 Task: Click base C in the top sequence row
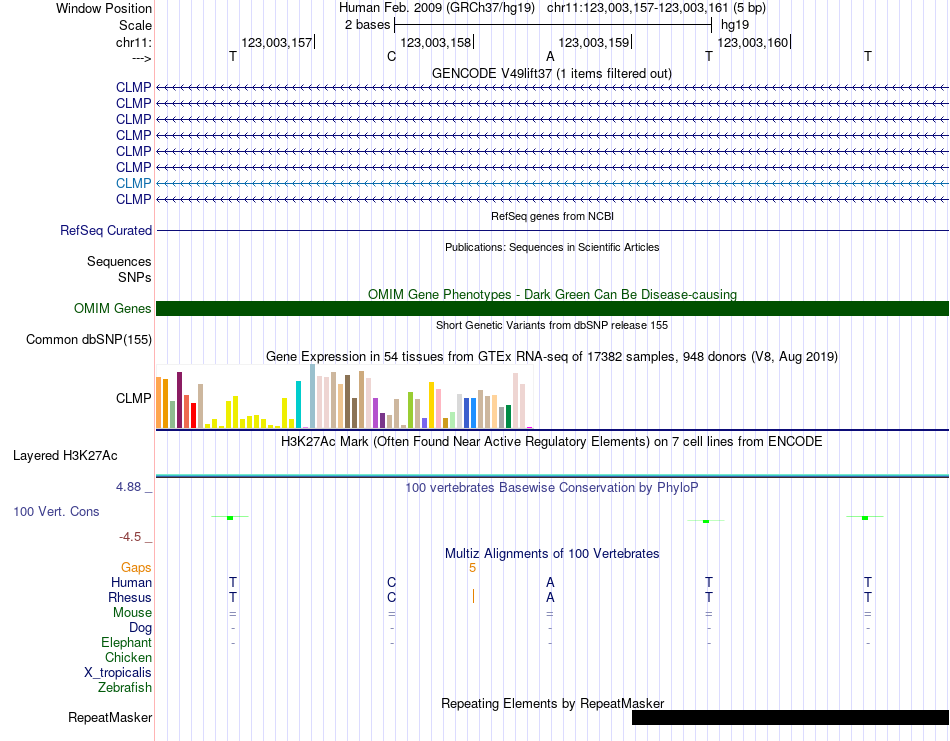click(391, 56)
